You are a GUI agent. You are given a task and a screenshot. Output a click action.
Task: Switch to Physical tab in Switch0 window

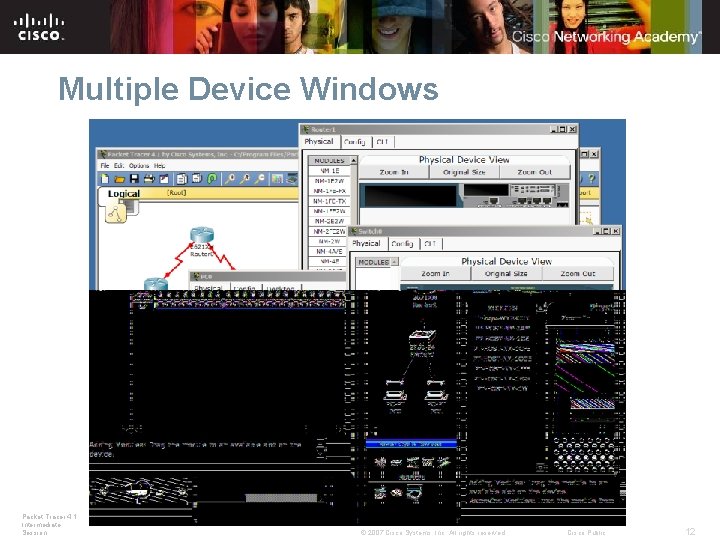pos(366,243)
